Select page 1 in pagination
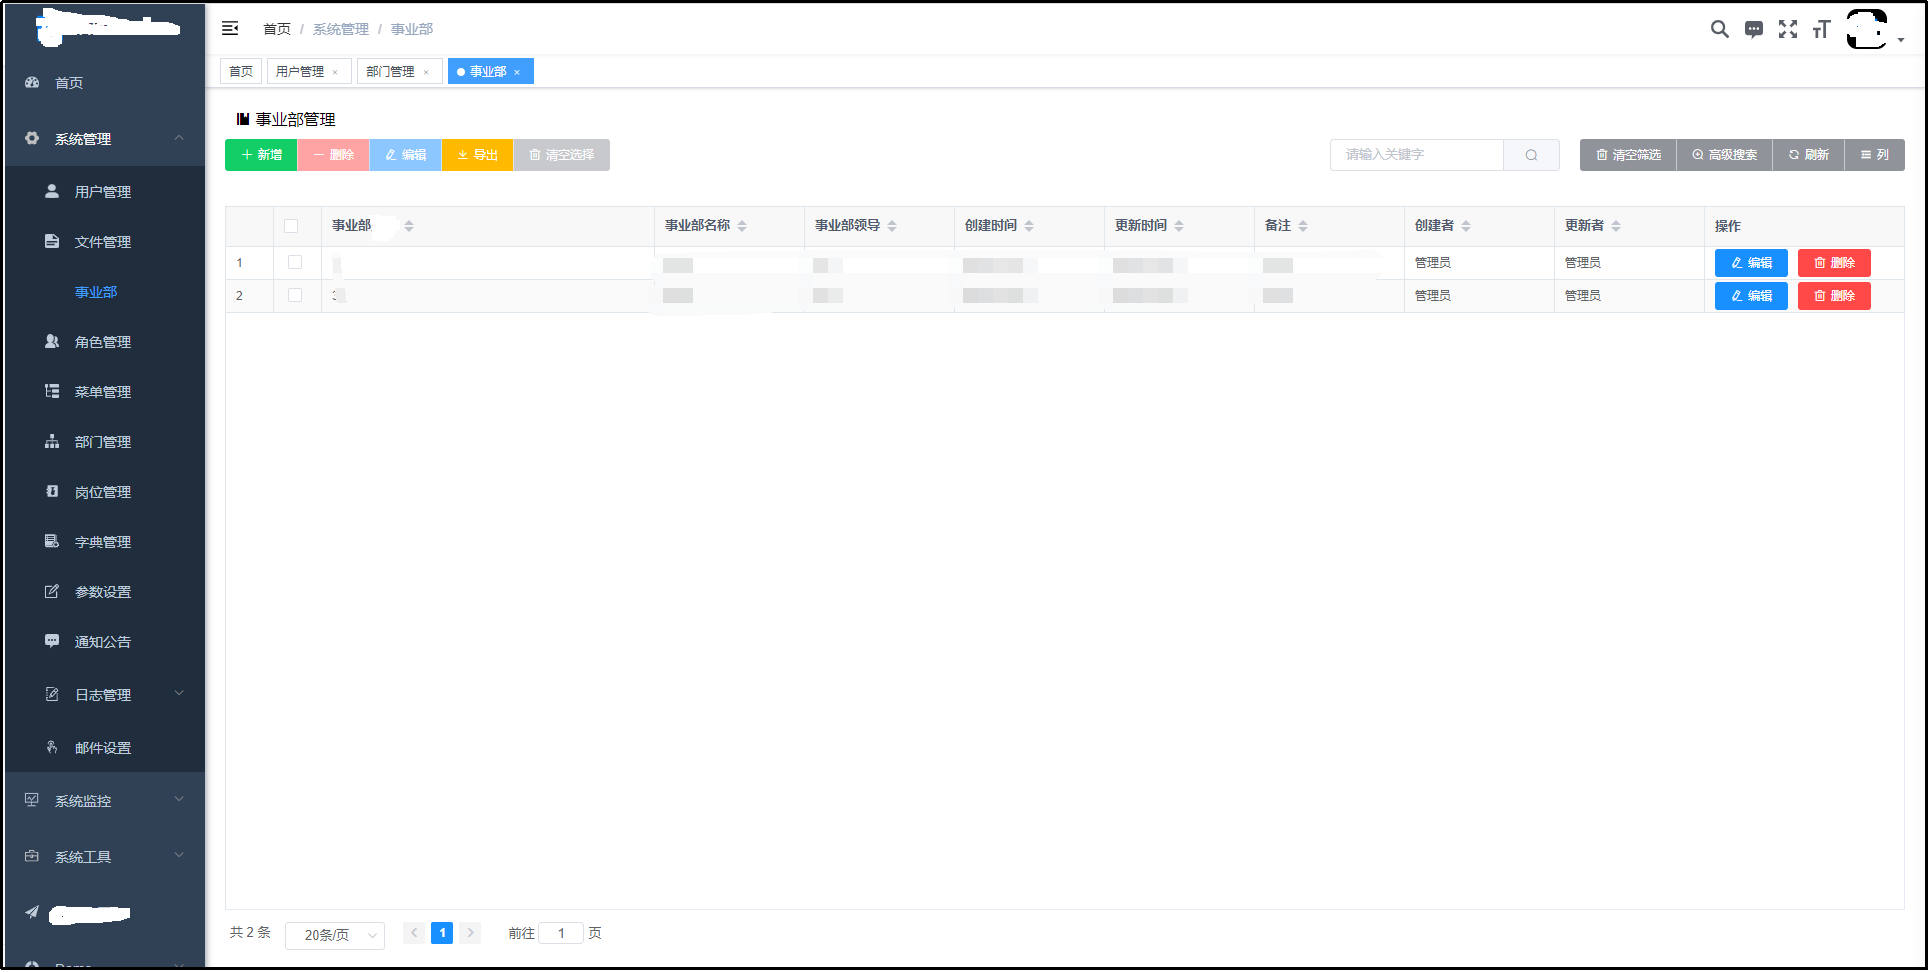The height and width of the screenshot is (972, 1930). point(442,933)
